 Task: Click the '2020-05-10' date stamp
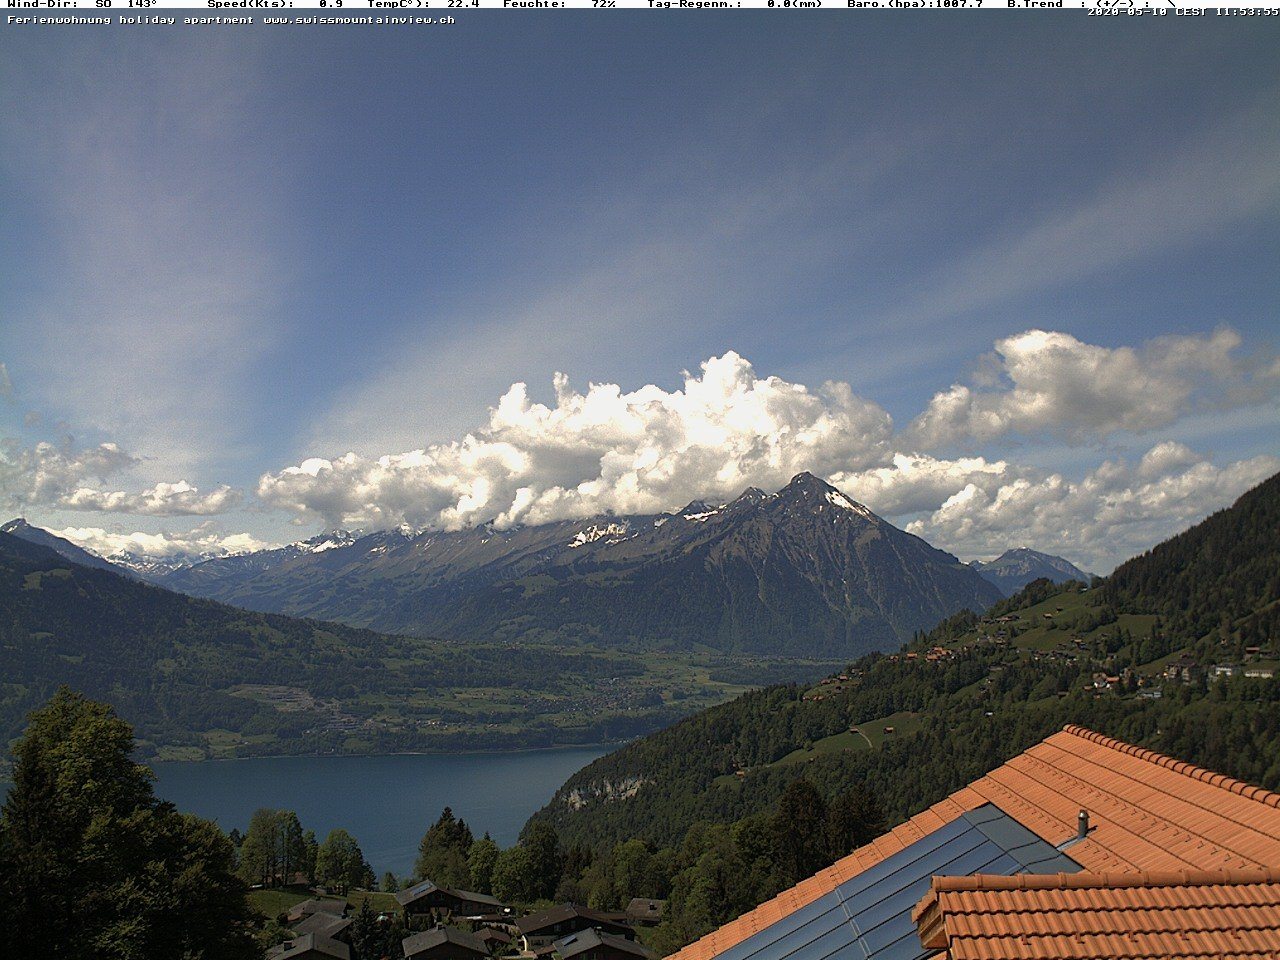pyautogui.click(x=1127, y=12)
